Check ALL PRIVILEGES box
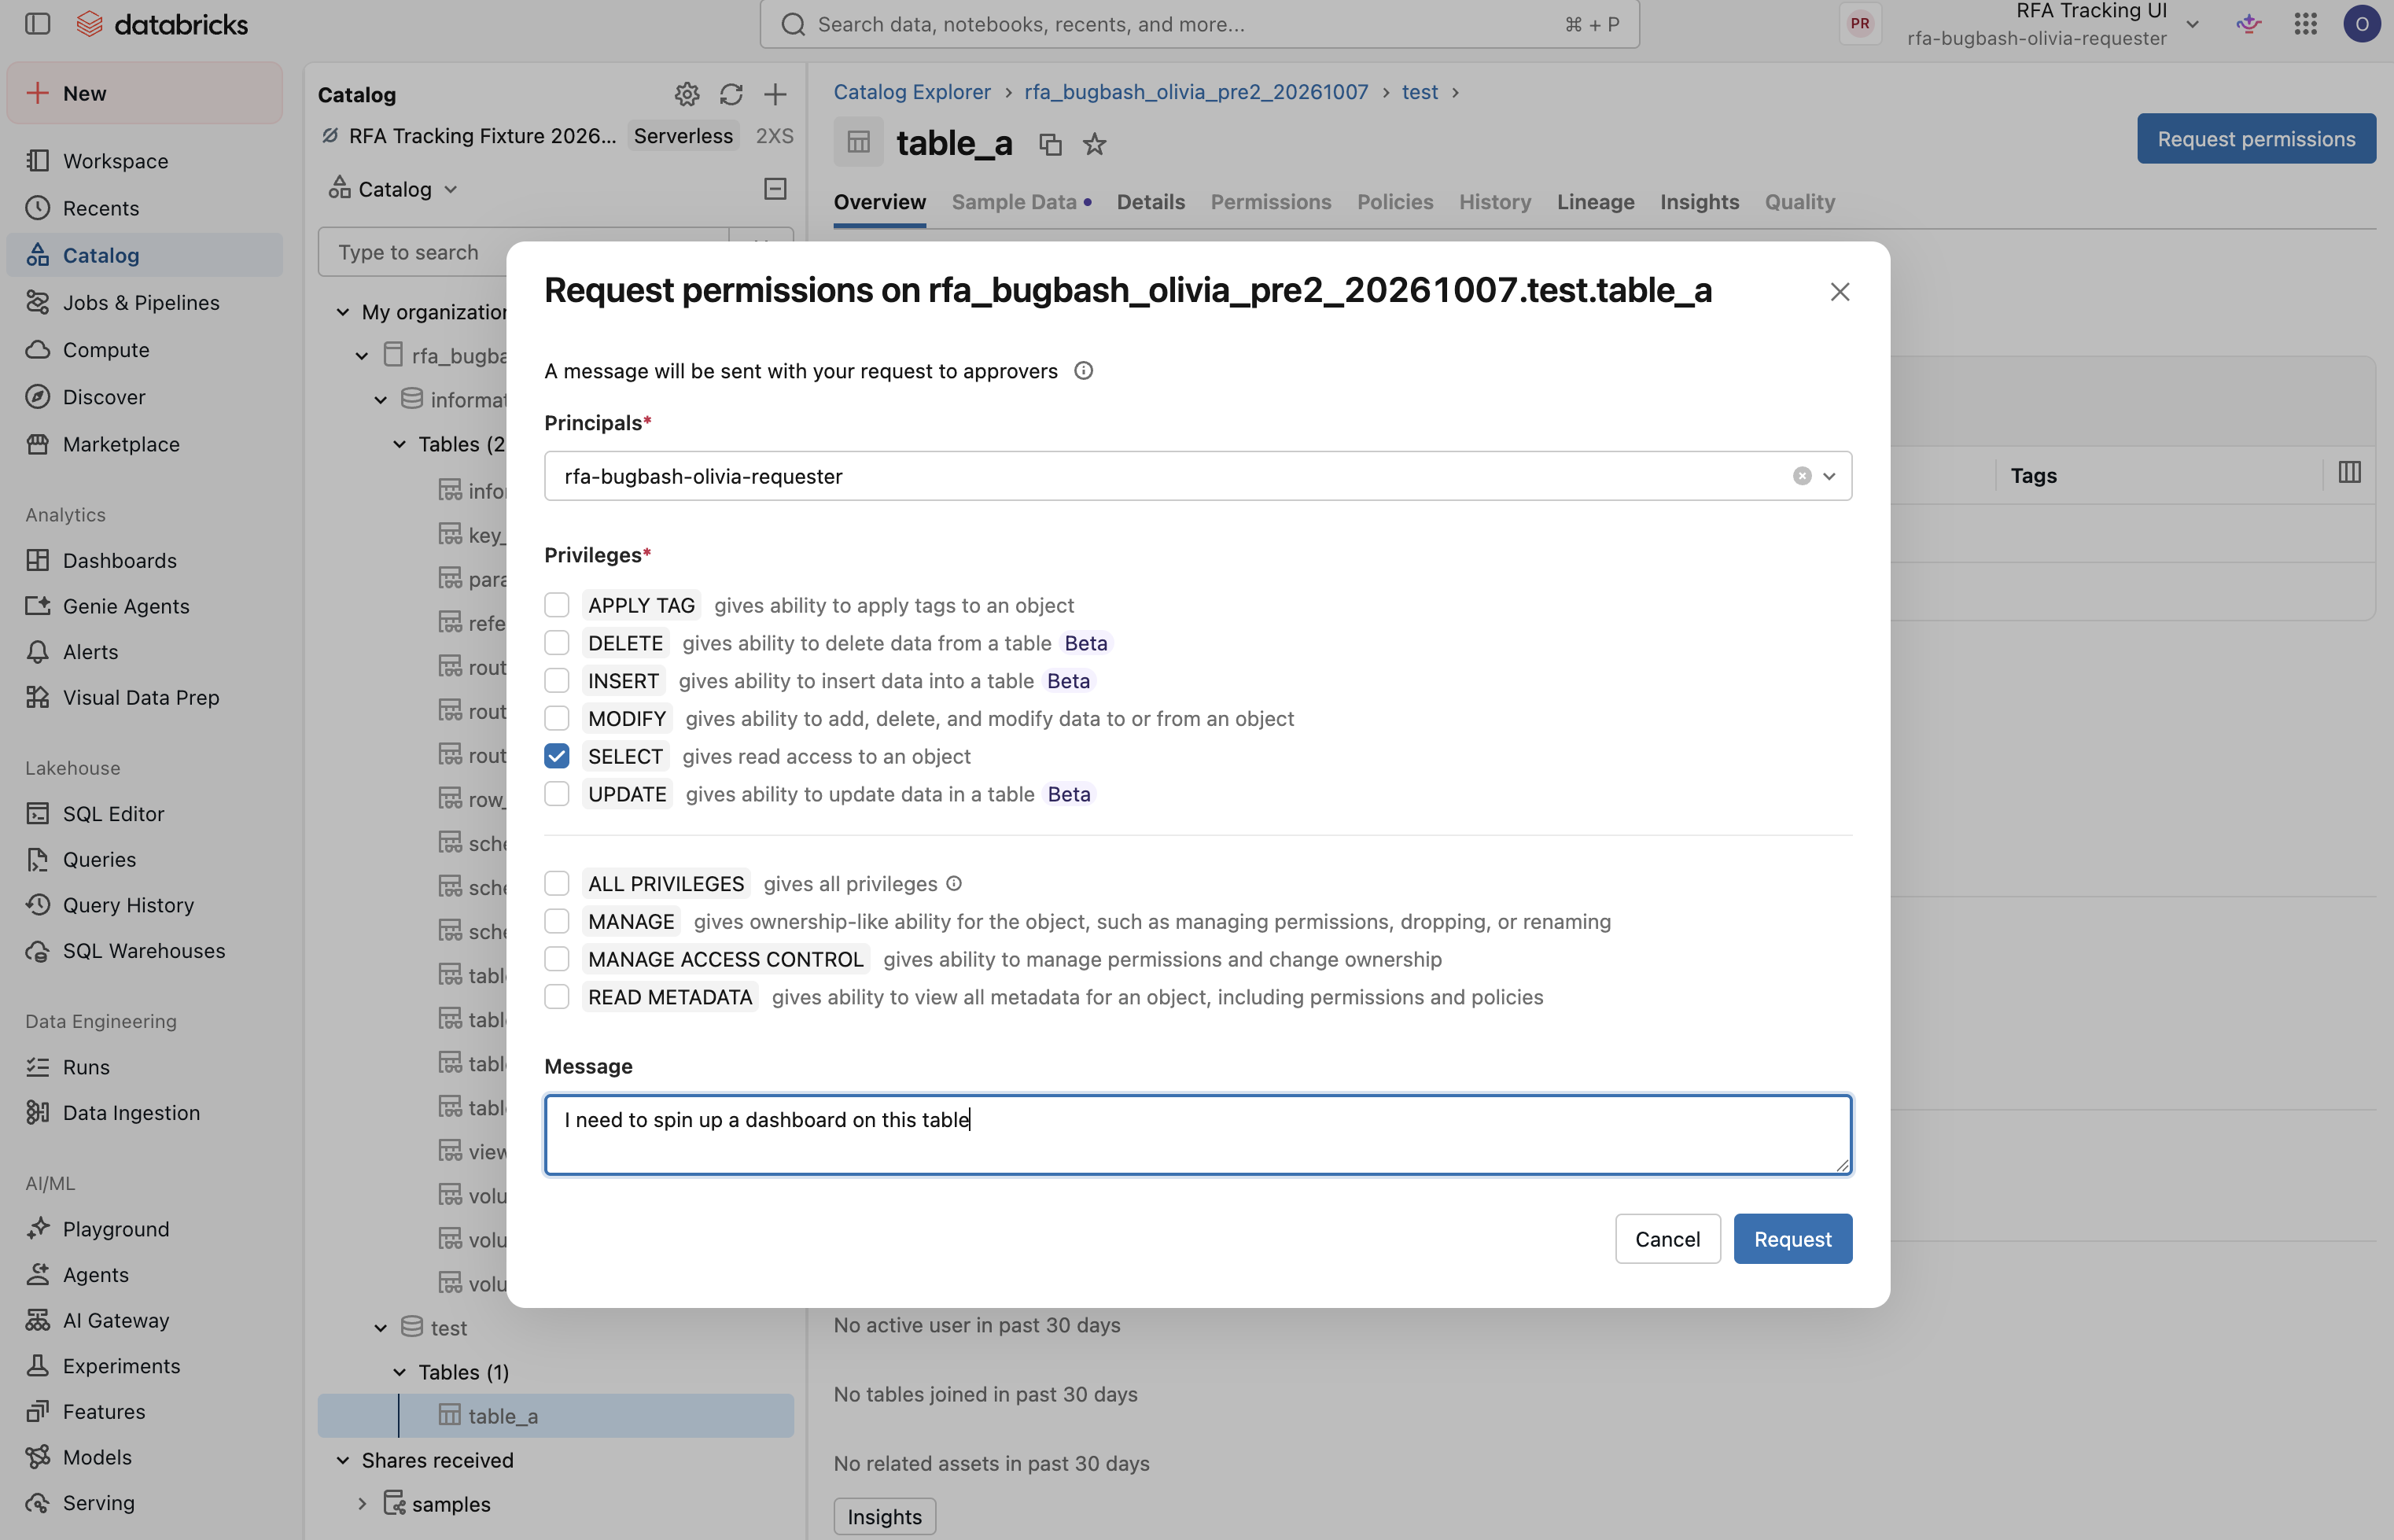Screen dimensions: 2394x1540 pyautogui.click(x=557, y=883)
